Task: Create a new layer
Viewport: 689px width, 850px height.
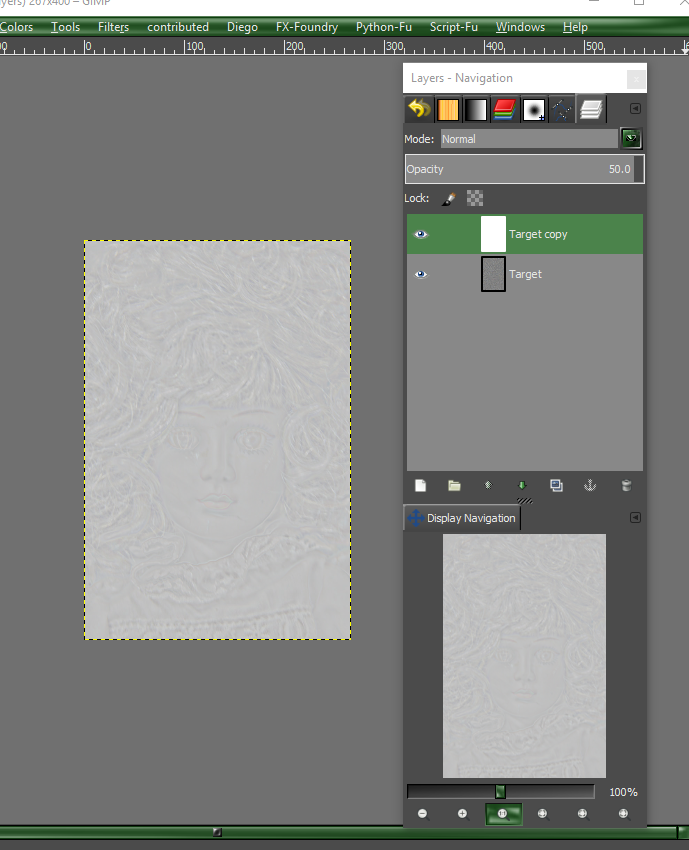Action: click(x=420, y=485)
